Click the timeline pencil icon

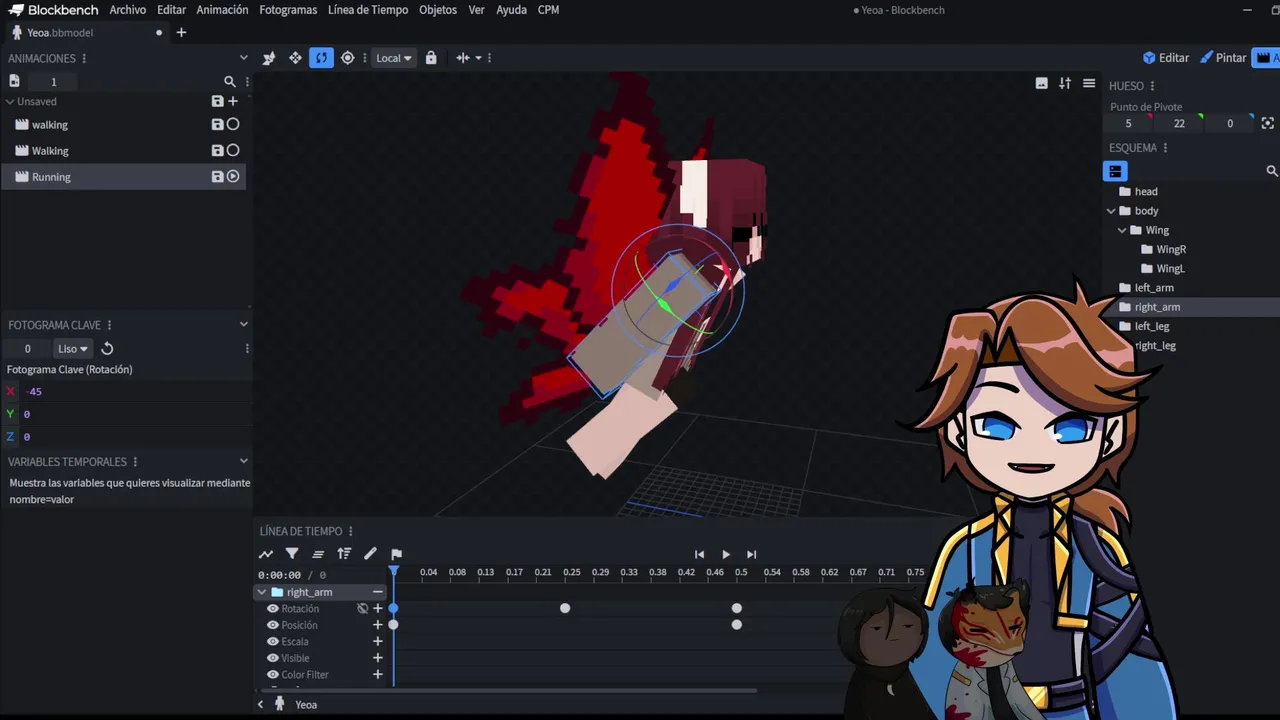(370, 554)
